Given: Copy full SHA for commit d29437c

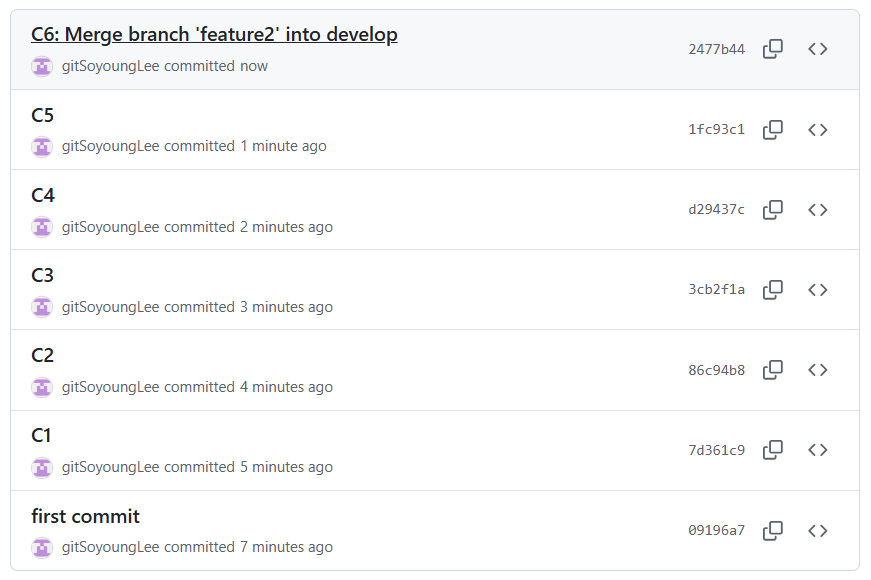Looking at the screenshot, I should click(x=772, y=210).
